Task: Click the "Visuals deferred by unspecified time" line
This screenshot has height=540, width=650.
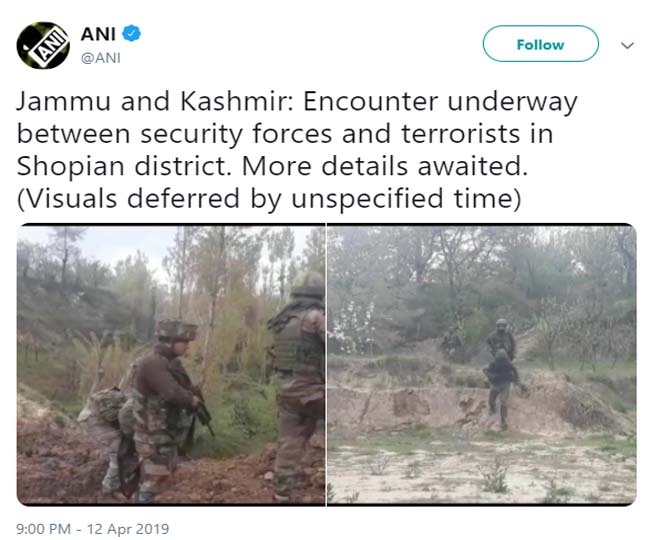Action: point(269,199)
